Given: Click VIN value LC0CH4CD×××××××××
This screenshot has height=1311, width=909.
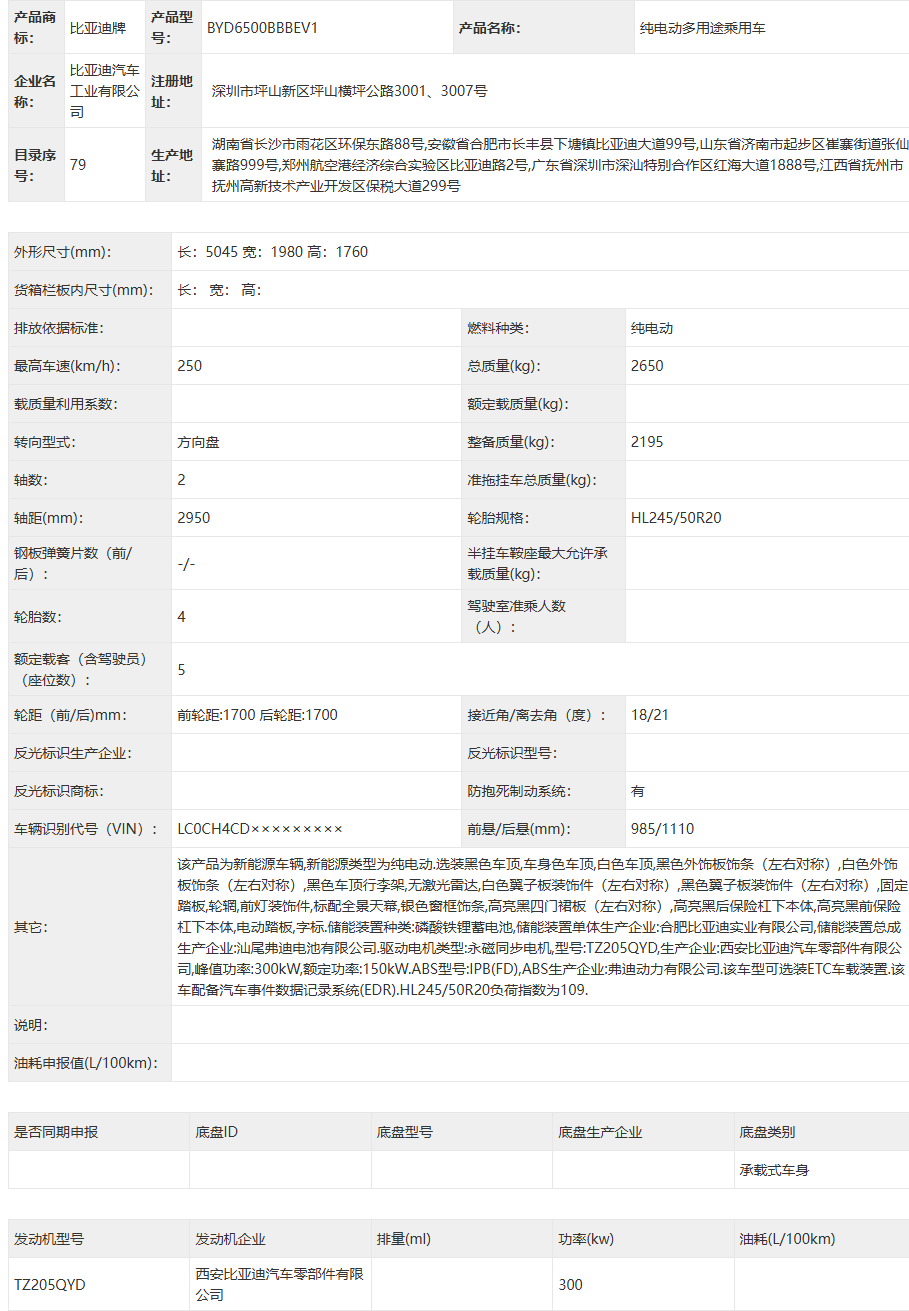Looking at the screenshot, I should pyautogui.click(x=260, y=829).
